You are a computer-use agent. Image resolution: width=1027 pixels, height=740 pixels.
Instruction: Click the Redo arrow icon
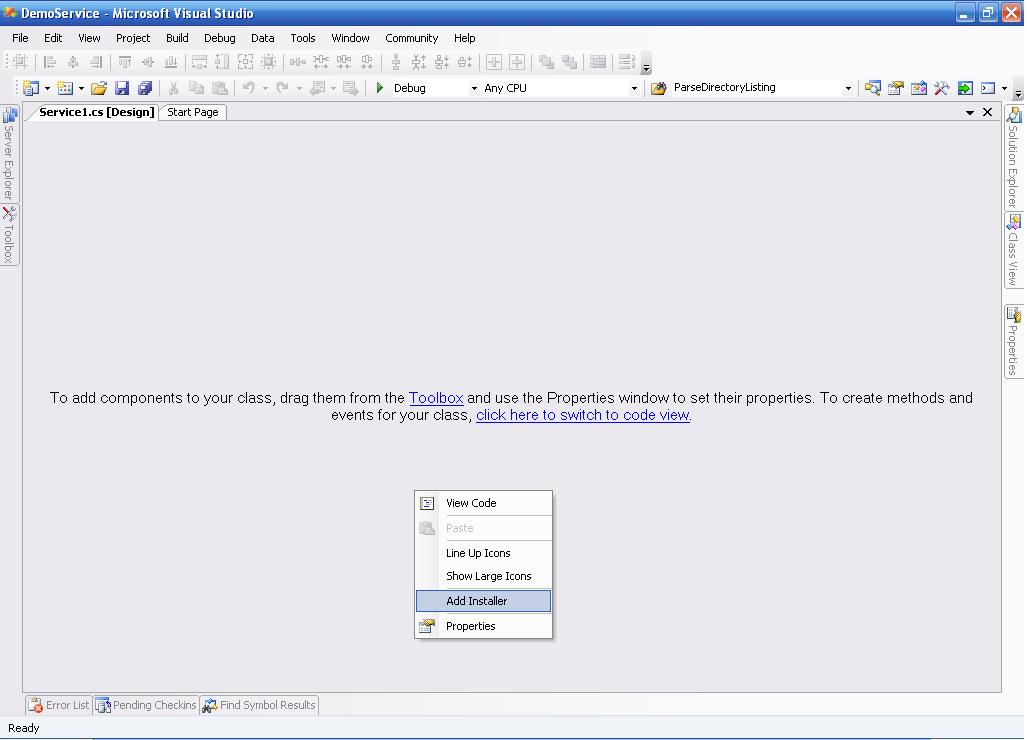tap(282, 88)
